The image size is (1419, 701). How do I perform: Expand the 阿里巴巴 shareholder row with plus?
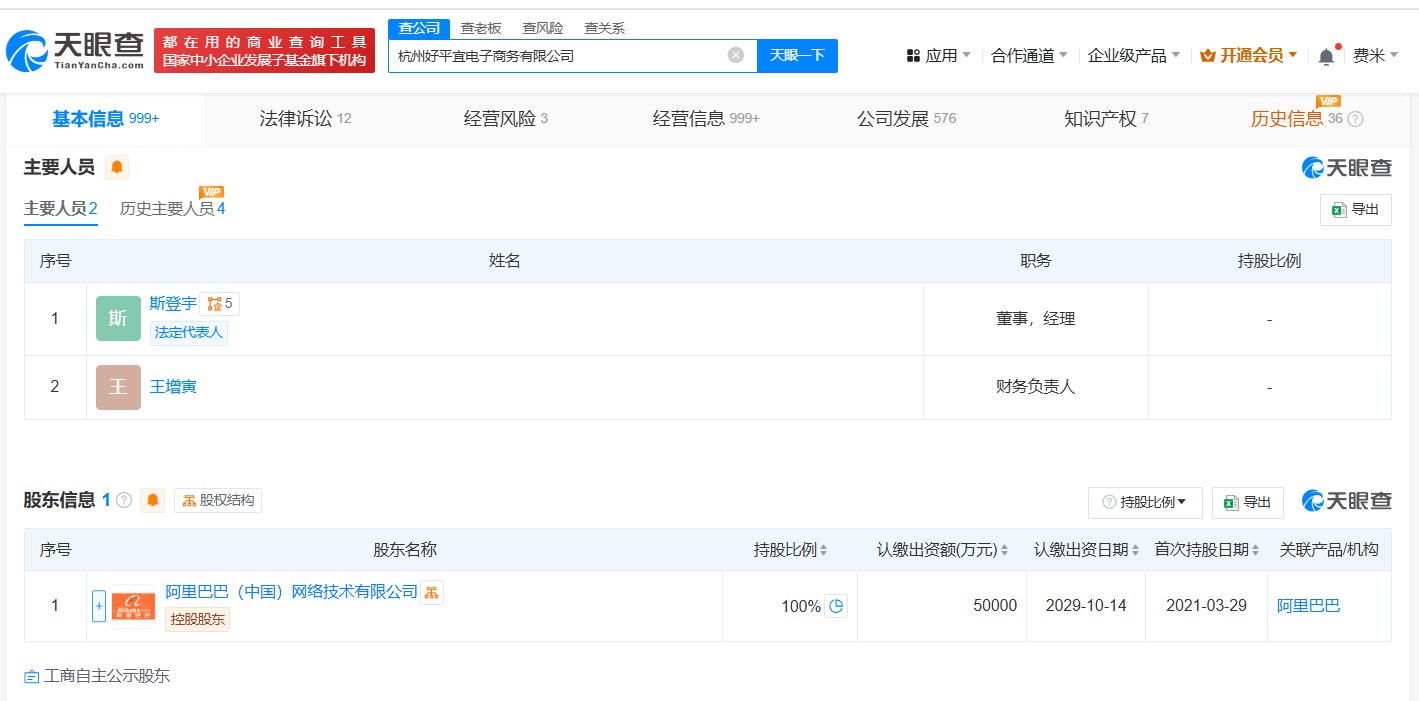pyautogui.click(x=99, y=606)
